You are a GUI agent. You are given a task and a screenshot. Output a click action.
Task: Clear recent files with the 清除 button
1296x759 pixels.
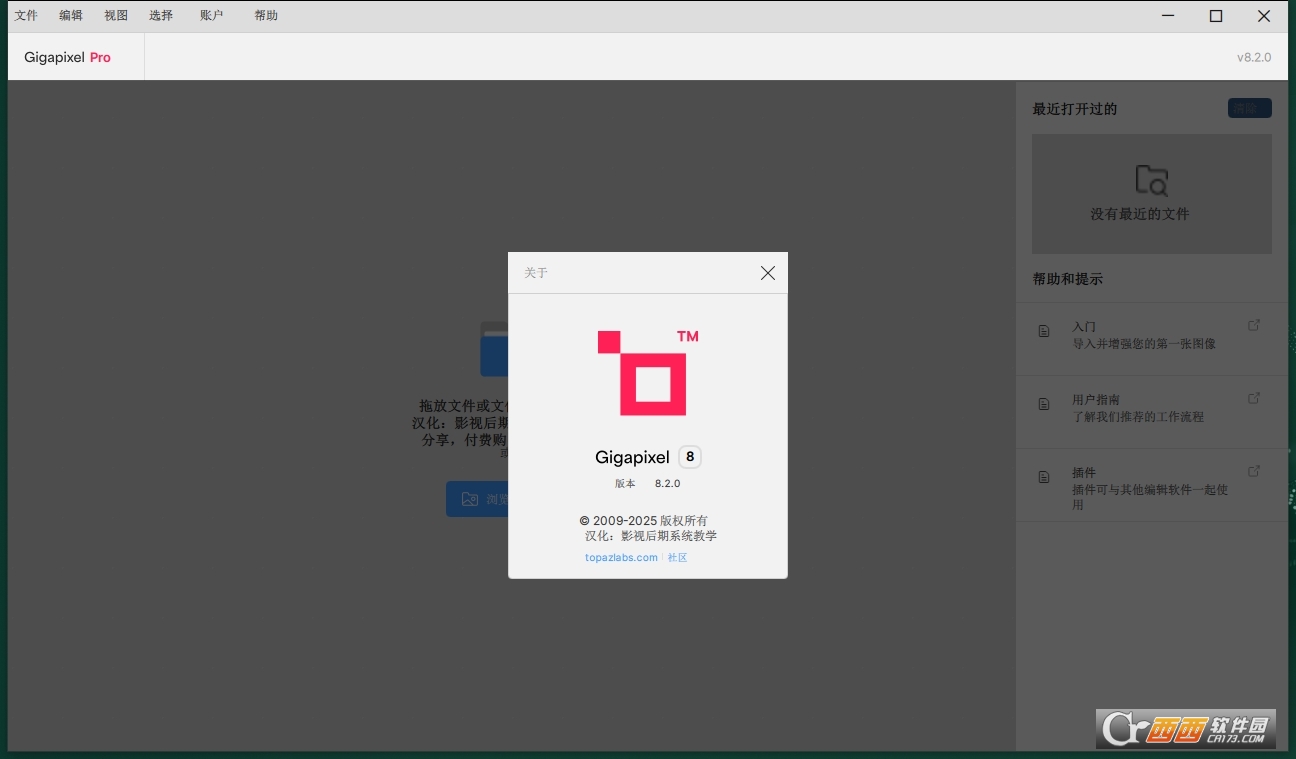[x=1250, y=108]
